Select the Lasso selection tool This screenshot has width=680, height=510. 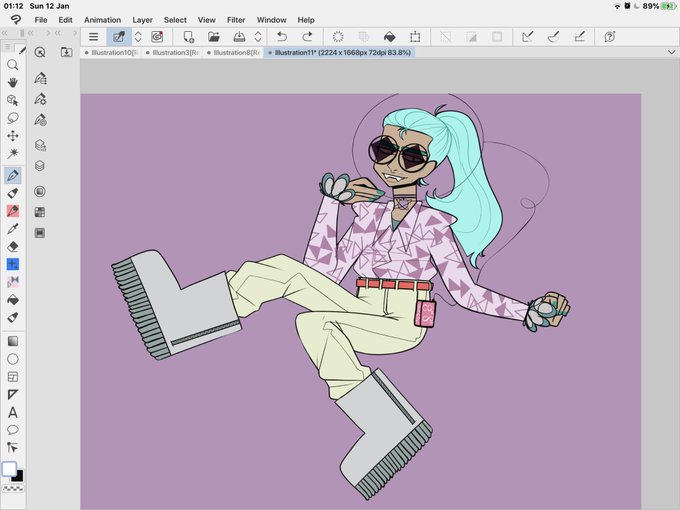coord(13,118)
